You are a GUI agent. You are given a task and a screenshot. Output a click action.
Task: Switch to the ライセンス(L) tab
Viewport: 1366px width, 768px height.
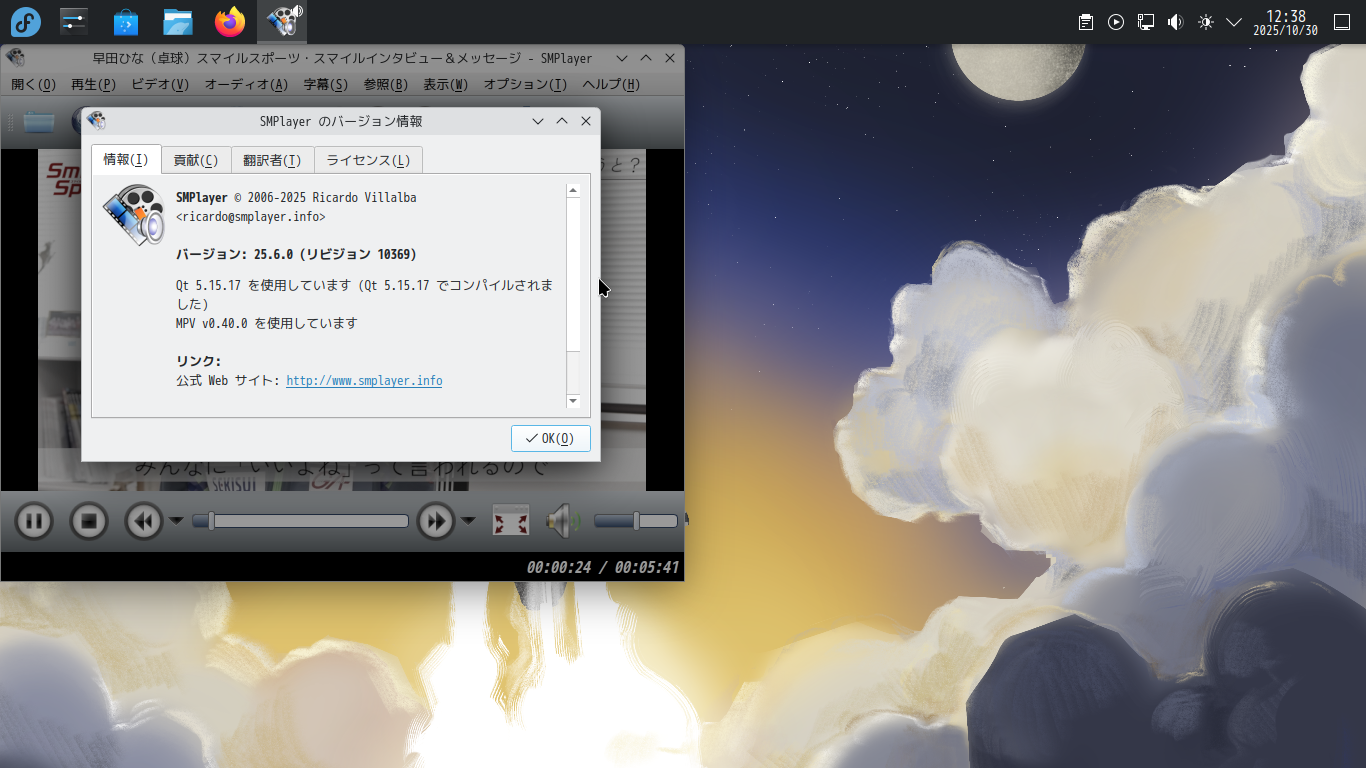(368, 160)
